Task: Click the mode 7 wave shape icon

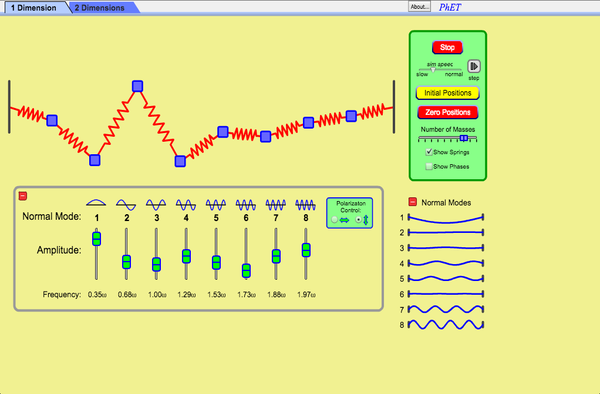Action: 276,205
